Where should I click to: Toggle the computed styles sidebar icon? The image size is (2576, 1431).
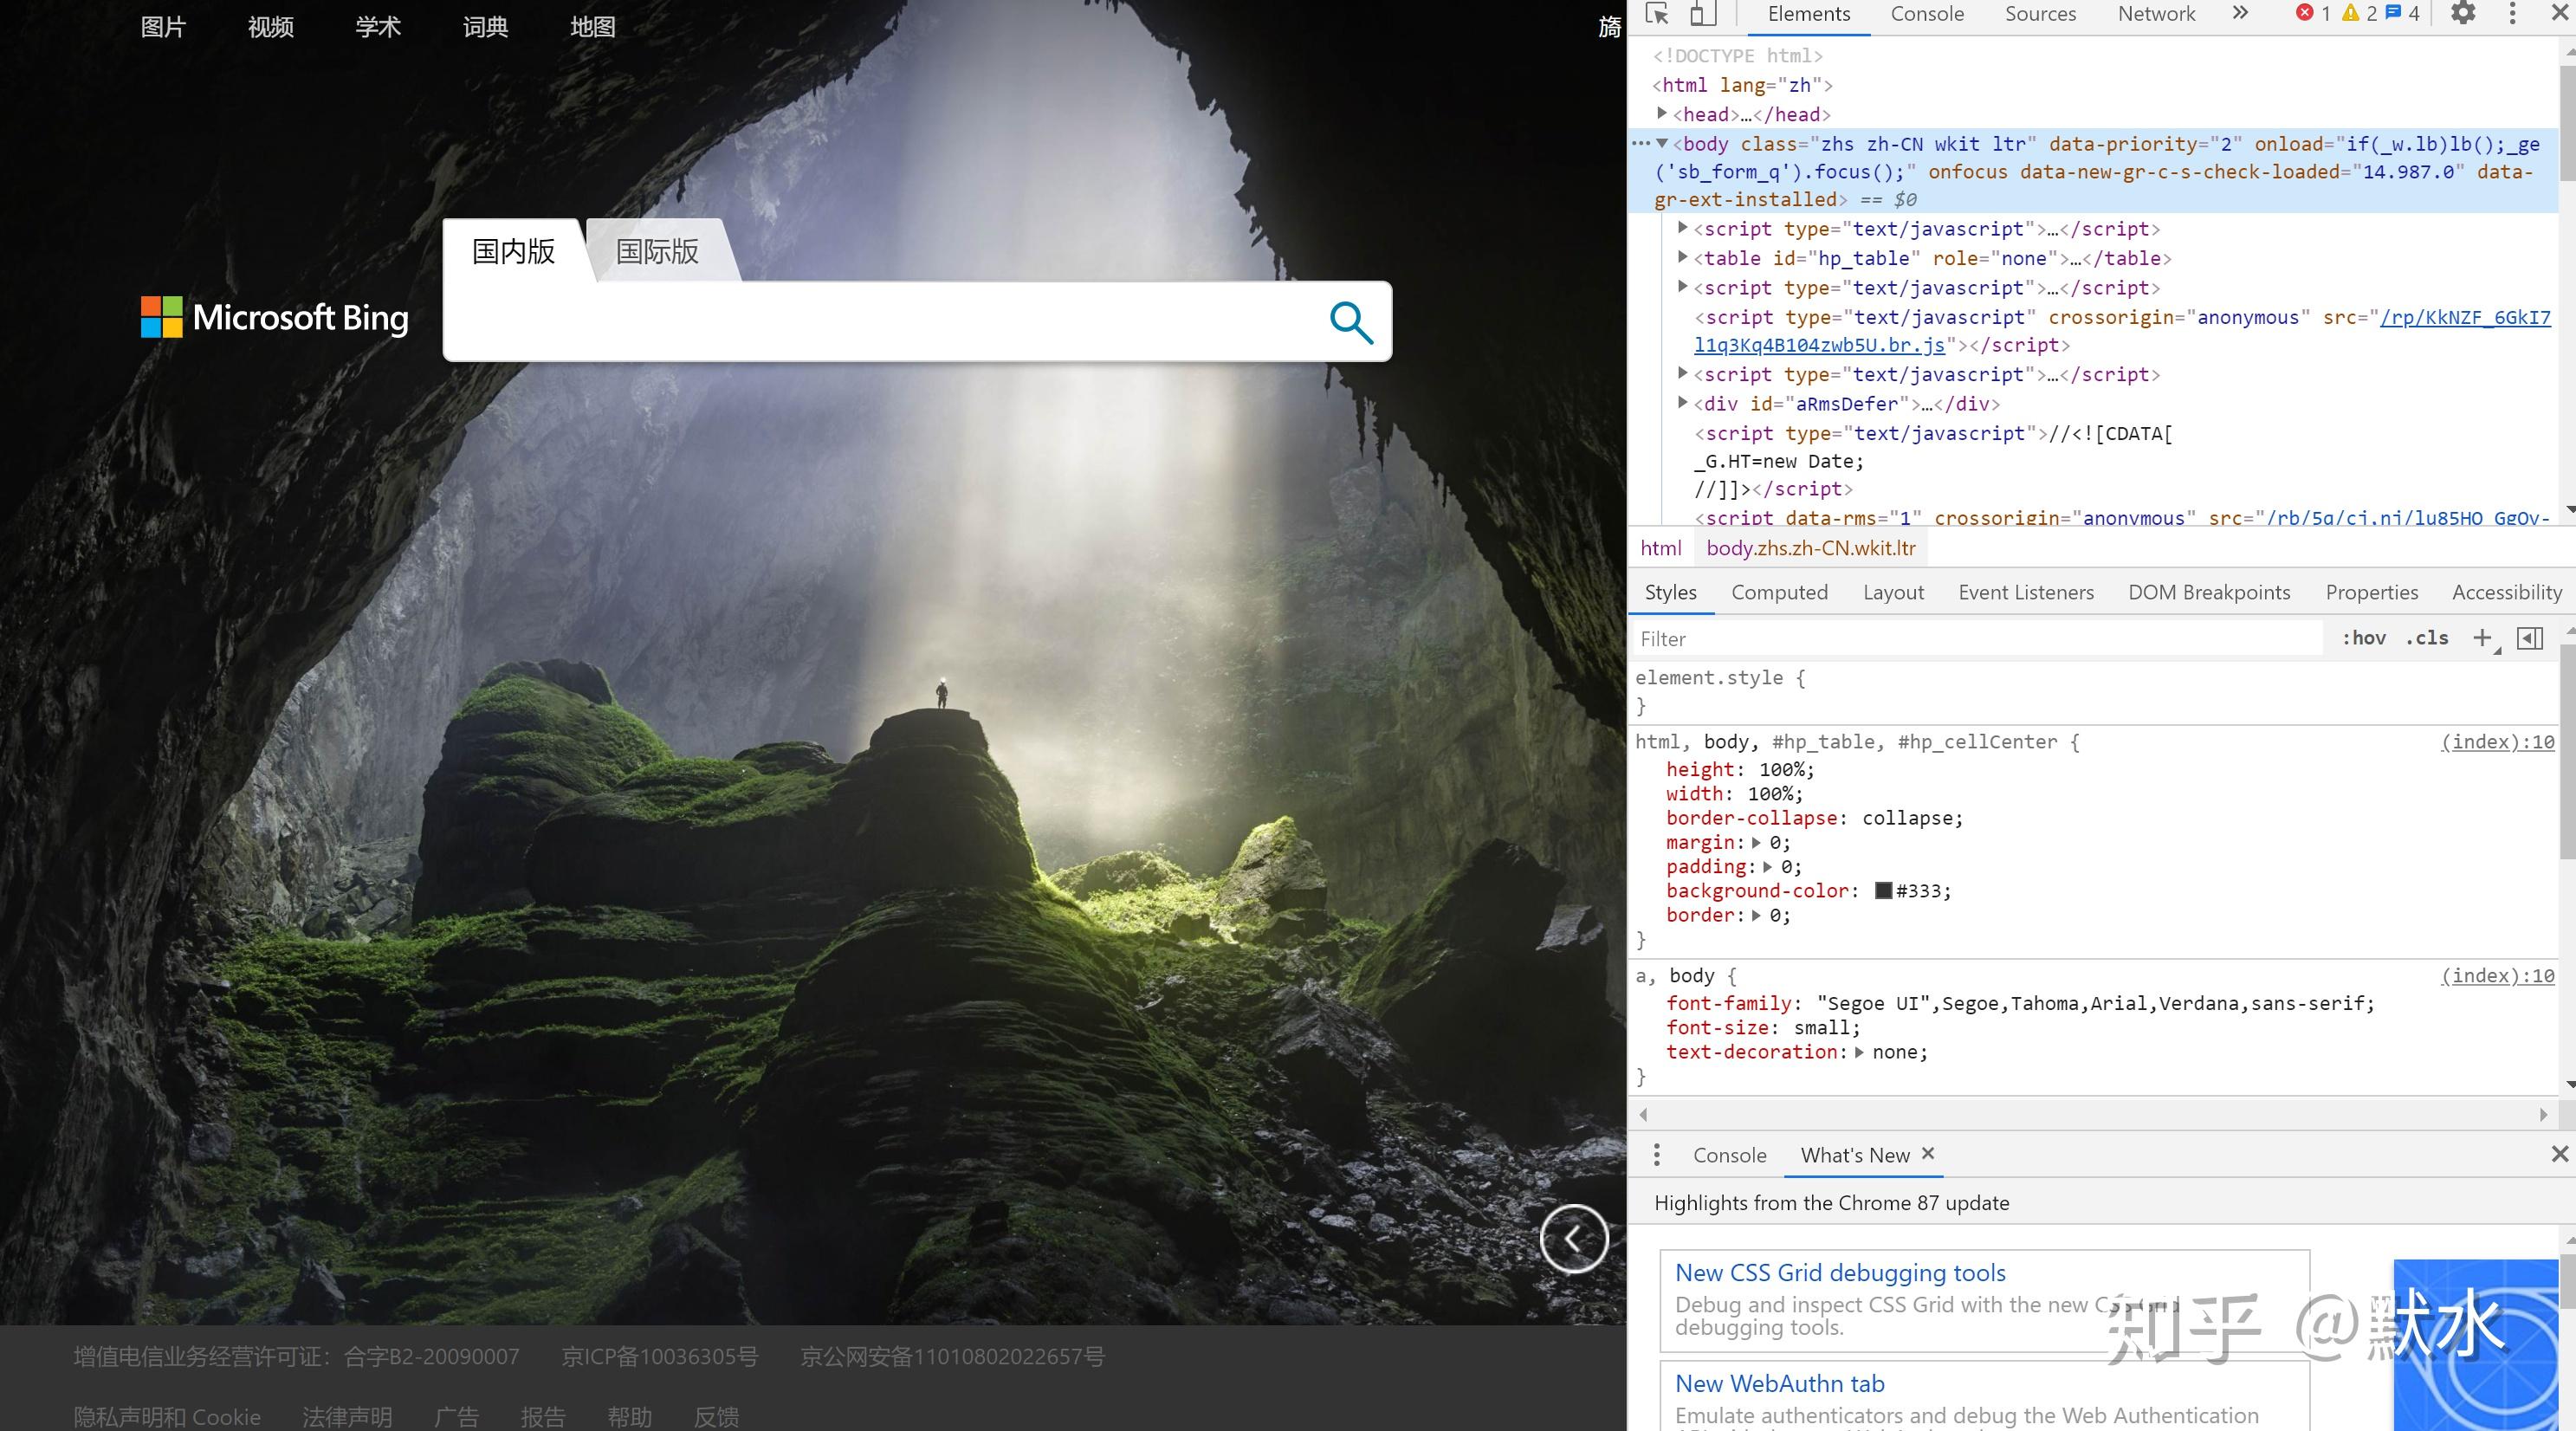(x=2530, y=638)
